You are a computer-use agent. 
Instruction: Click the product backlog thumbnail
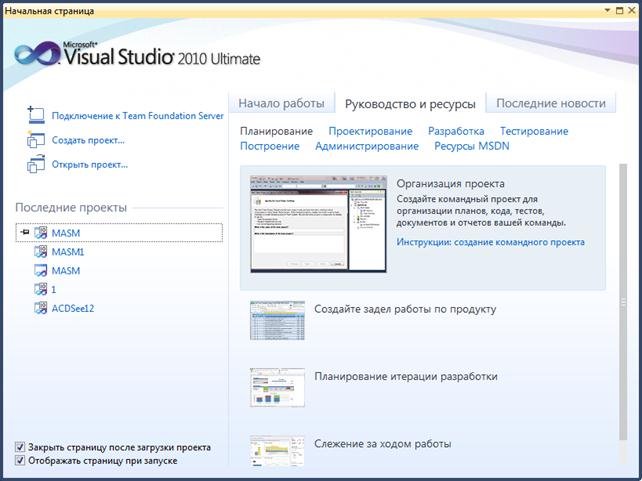coord(277,320)
